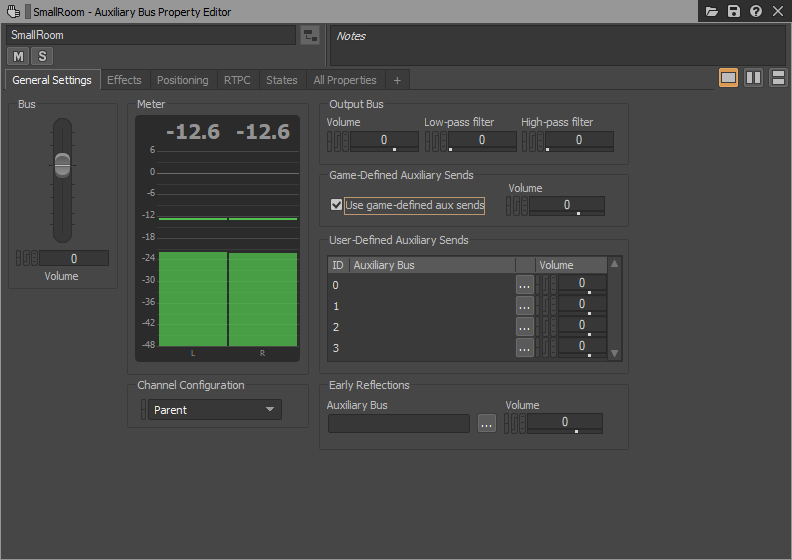The width and height of the screenshot is (792, 560).
Task: Click the left channel meter bar
Action: 193,299
